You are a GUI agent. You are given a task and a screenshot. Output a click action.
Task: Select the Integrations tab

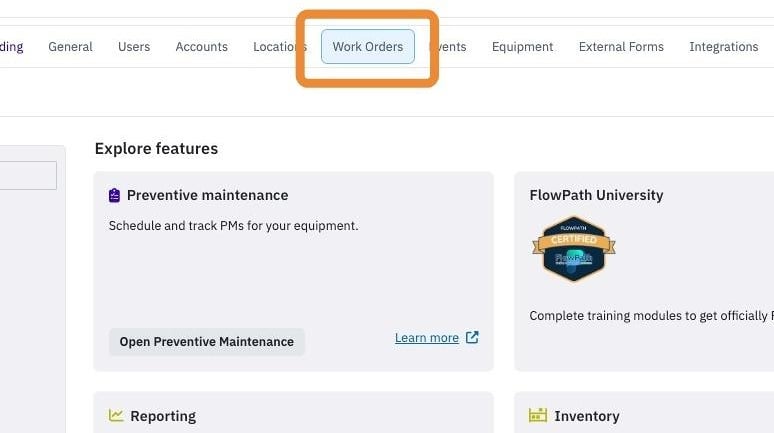724,46
